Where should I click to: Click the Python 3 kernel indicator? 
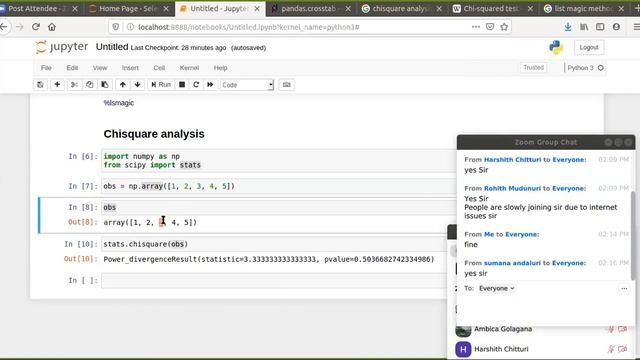(x=585, y=68)
